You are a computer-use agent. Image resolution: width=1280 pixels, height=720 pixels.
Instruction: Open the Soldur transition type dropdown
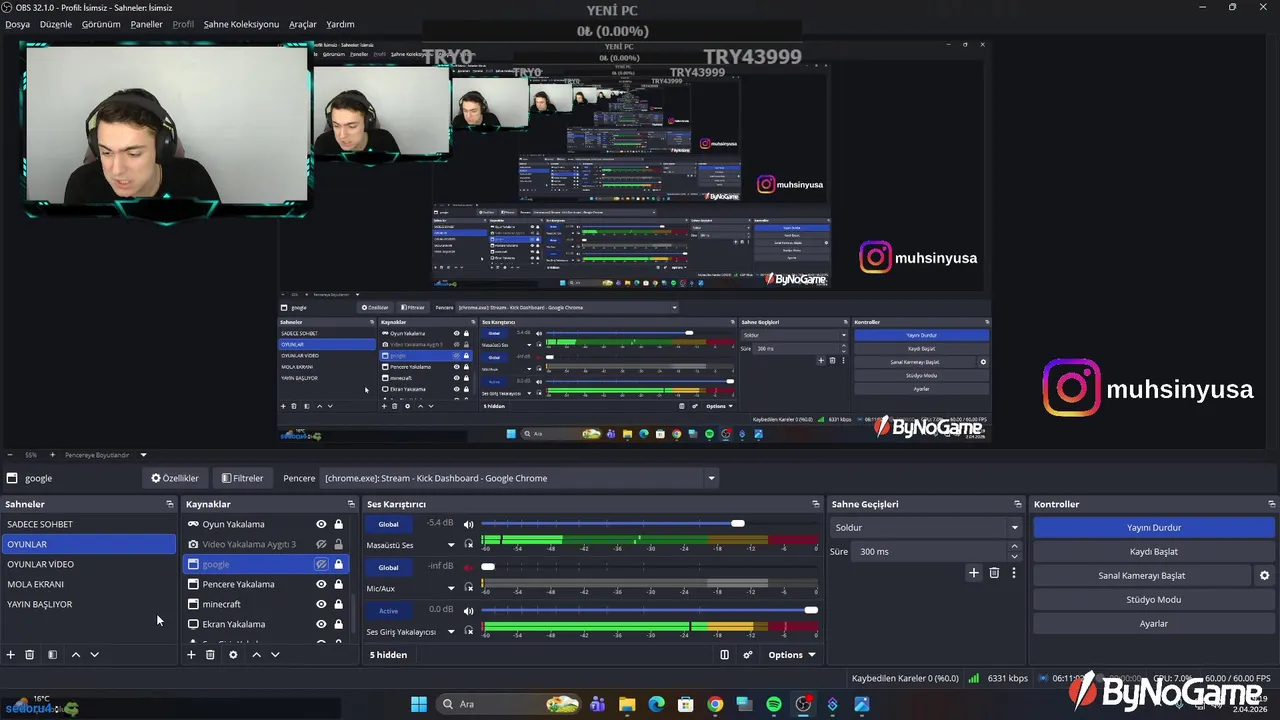926,527
